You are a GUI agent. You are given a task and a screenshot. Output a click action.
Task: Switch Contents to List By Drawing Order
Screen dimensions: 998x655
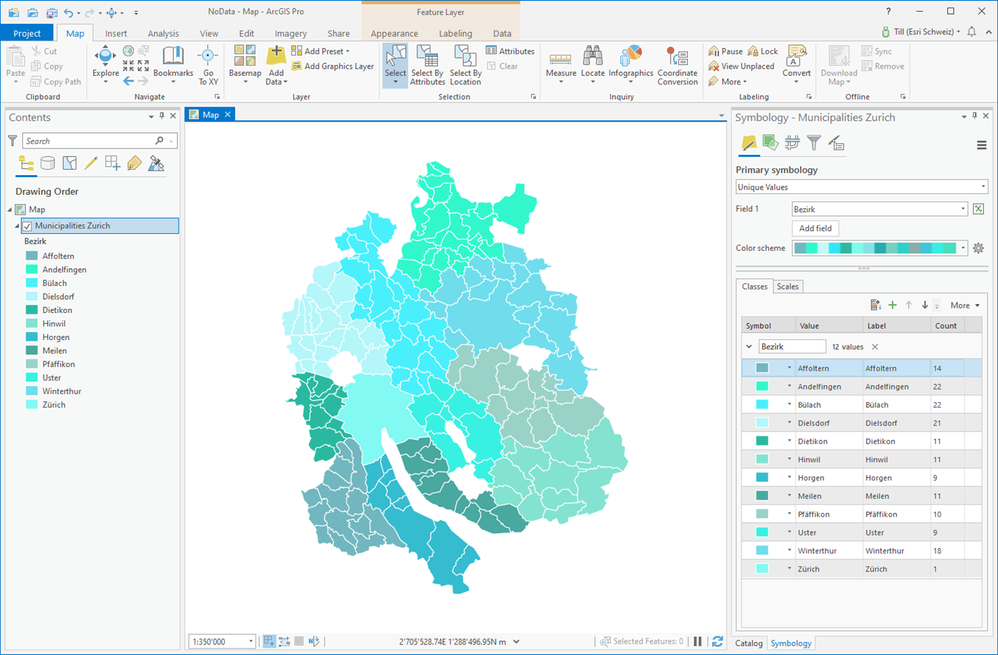(x=26, y=164)
